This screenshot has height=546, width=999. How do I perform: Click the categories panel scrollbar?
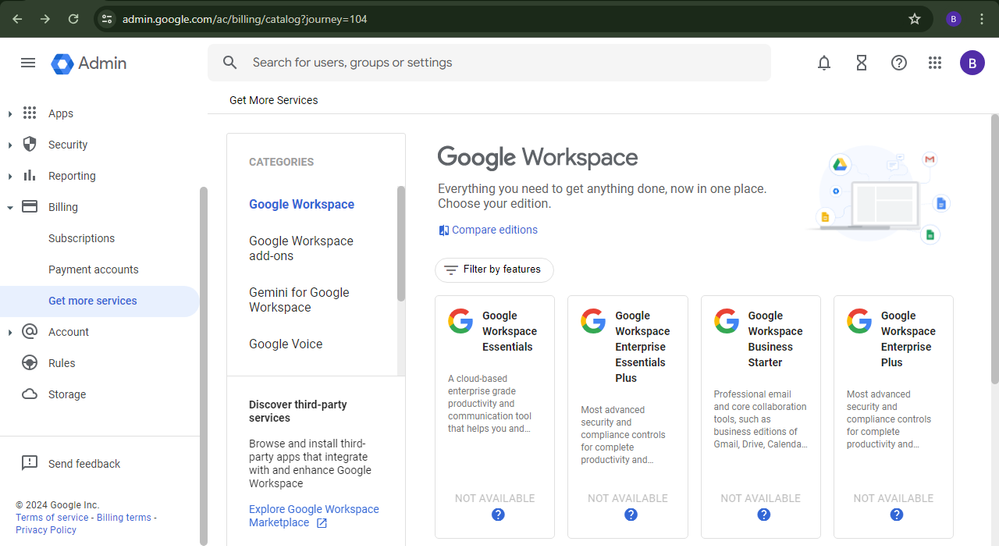coord(401,243)
